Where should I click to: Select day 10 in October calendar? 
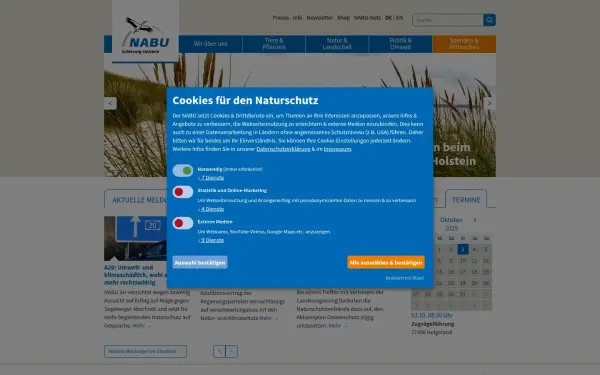pyautogui.click(x=463, y=261)
